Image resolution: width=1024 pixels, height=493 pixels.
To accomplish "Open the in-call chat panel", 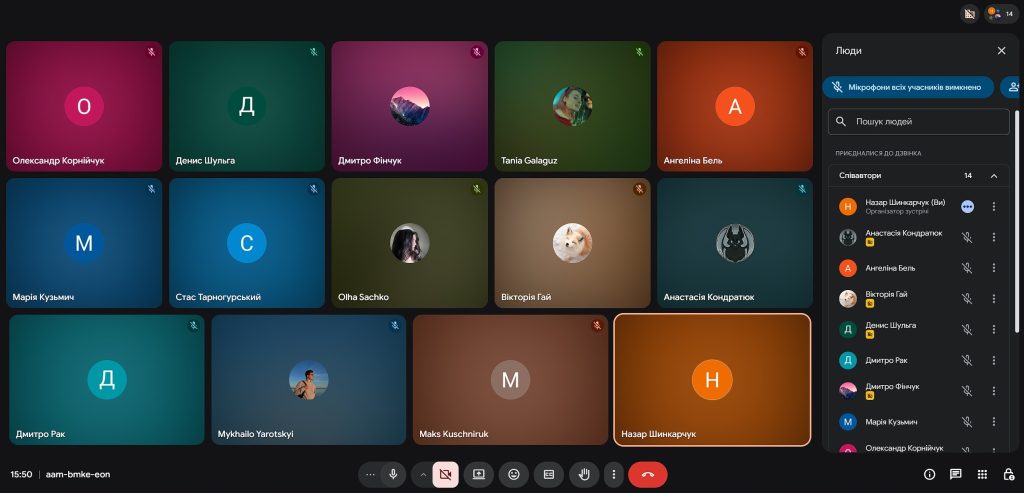I will 956,474.
